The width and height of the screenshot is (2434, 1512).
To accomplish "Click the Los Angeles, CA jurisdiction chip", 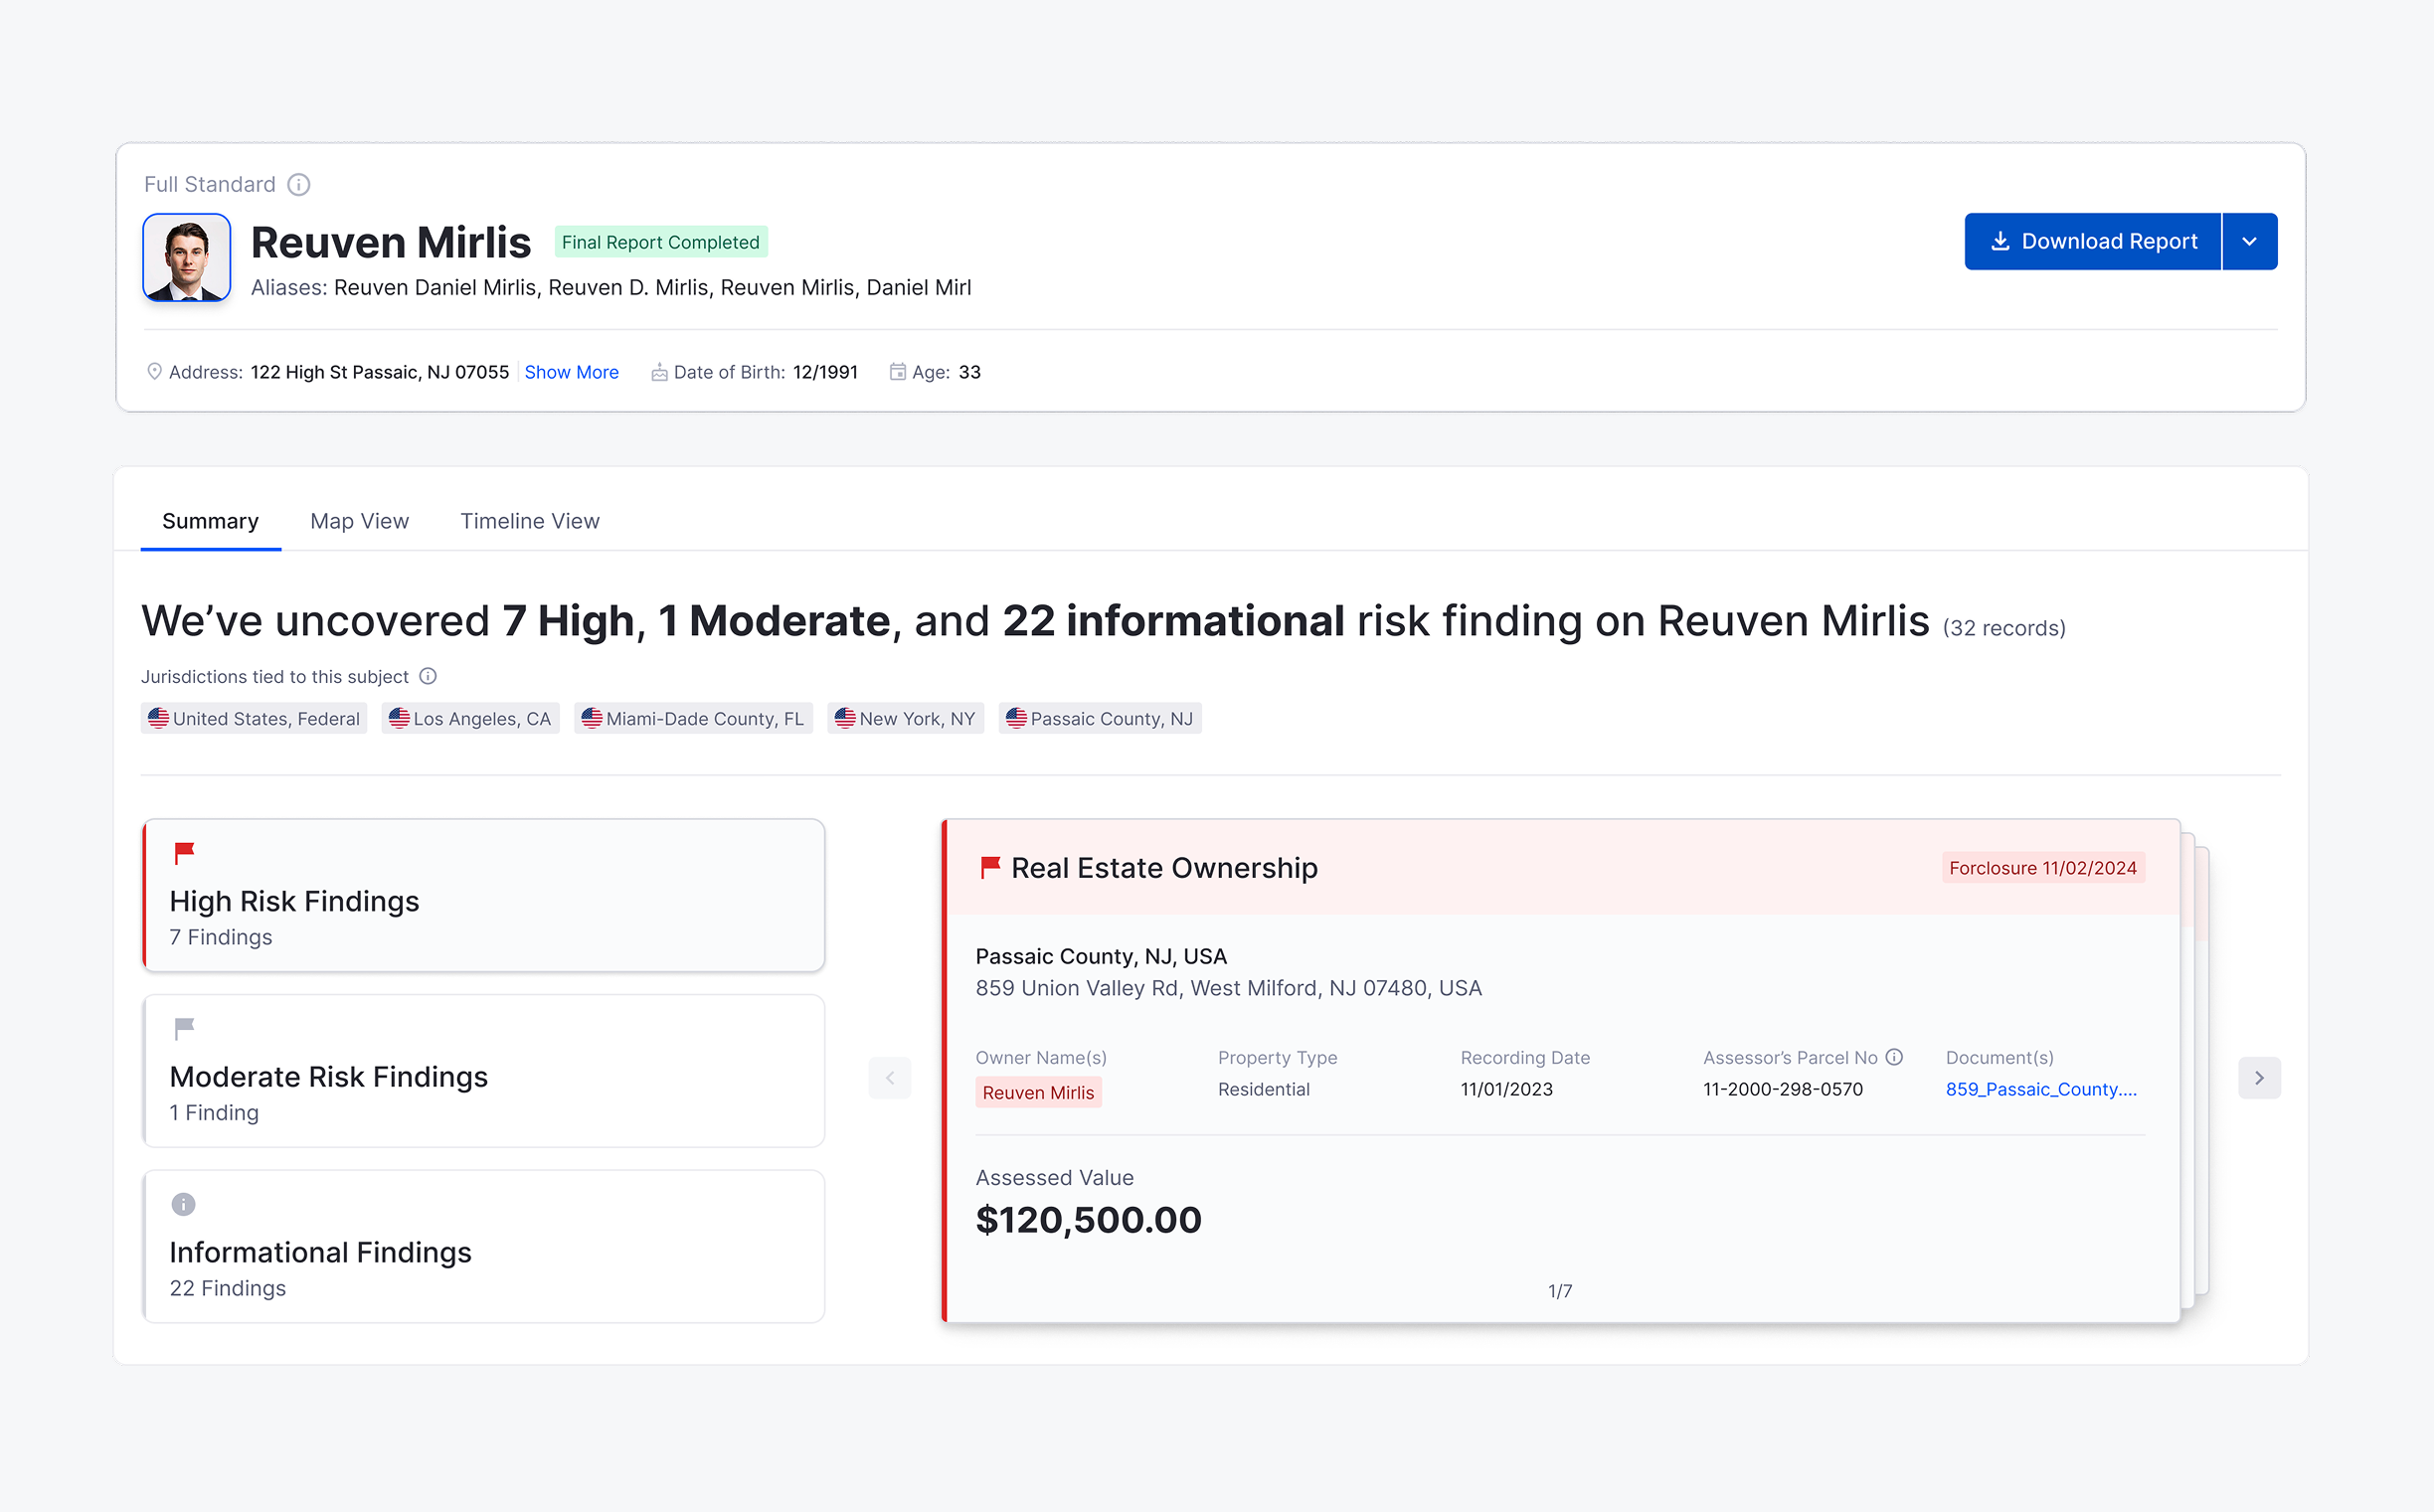I will 470,719.
